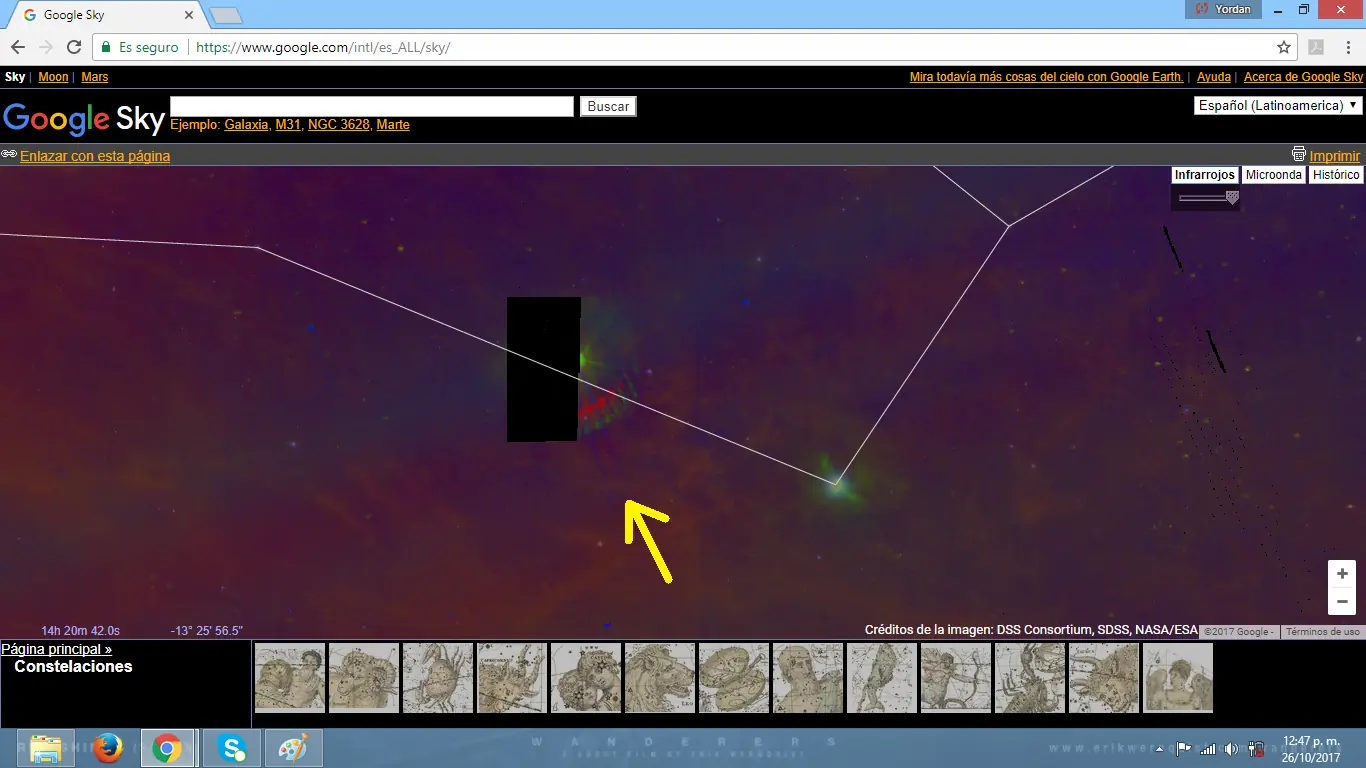This screenshot has width=1366, height=768.
Task: Bookmark this page with the star icon
Action: point(1284,47)
